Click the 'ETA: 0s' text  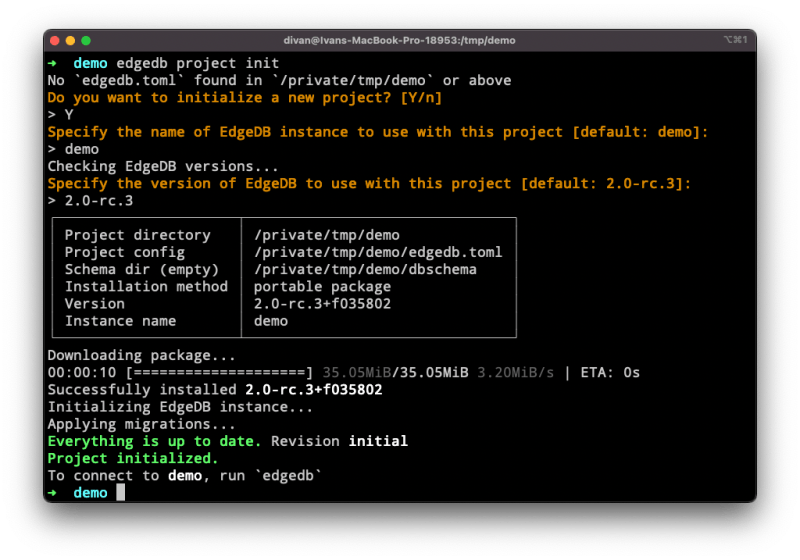coord(610,373)
